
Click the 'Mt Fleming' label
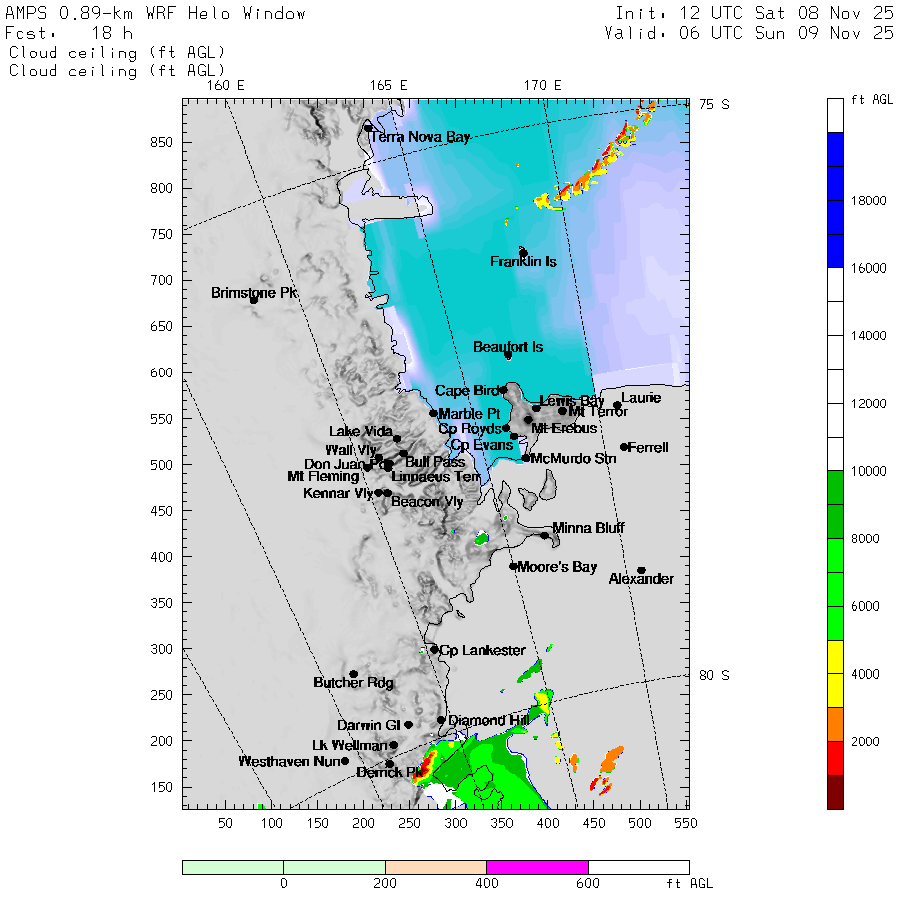click(323, 476)
